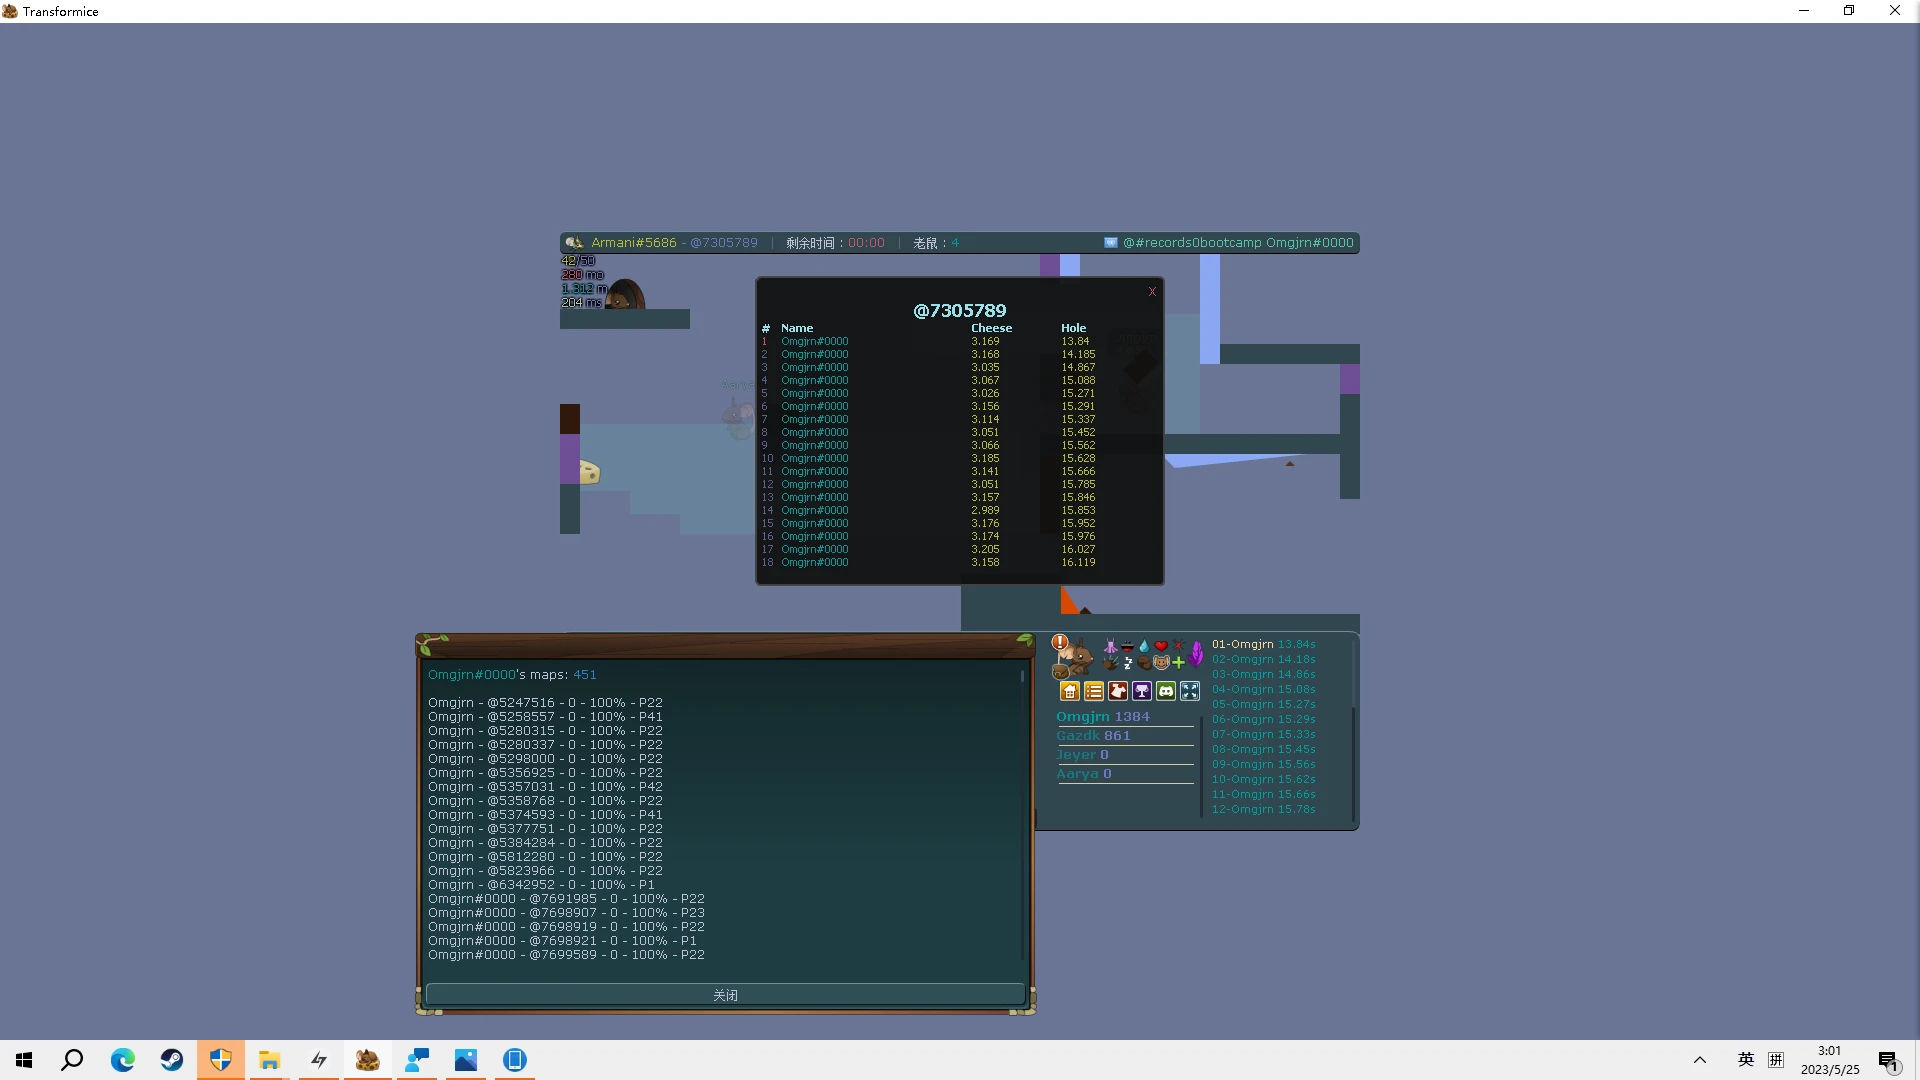Click the 12-Omgjrn 15.78s record entry
This screenshot has height=1080, width=1920.
pyautogui.click(x=1264, y=810)
